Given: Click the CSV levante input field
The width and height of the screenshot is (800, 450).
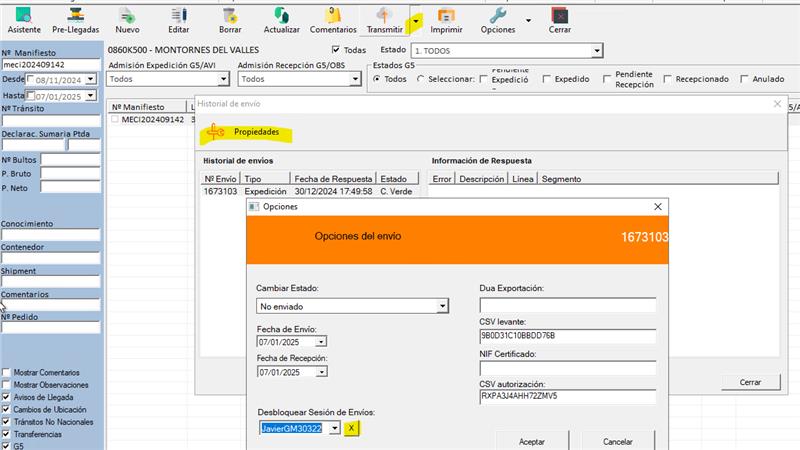Looking at the screenshot, I should pyautogui.click(x=567, y=336).
